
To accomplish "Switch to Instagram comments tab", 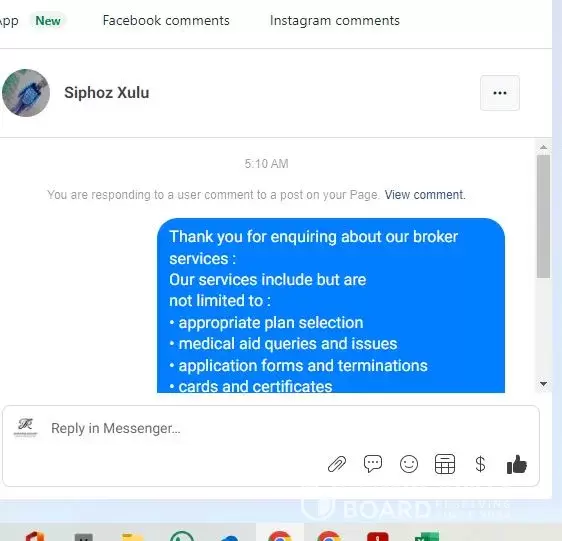I will [x=335, y=20].
